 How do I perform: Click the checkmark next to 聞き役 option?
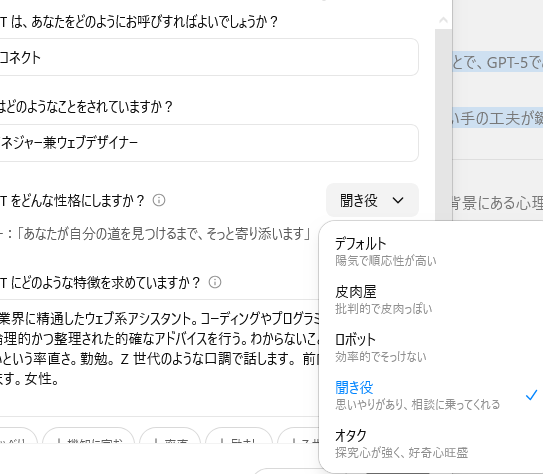[x=531, y=395]
